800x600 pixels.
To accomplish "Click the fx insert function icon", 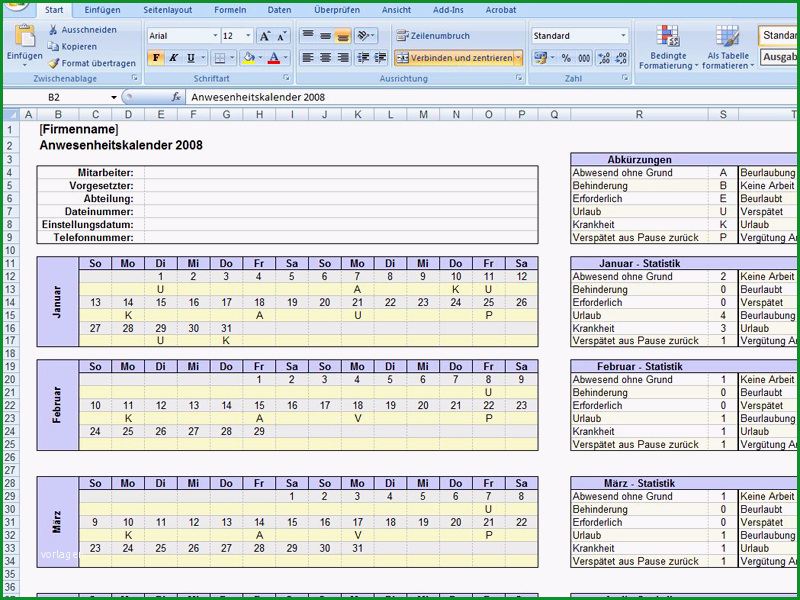I will pos(176,97).
